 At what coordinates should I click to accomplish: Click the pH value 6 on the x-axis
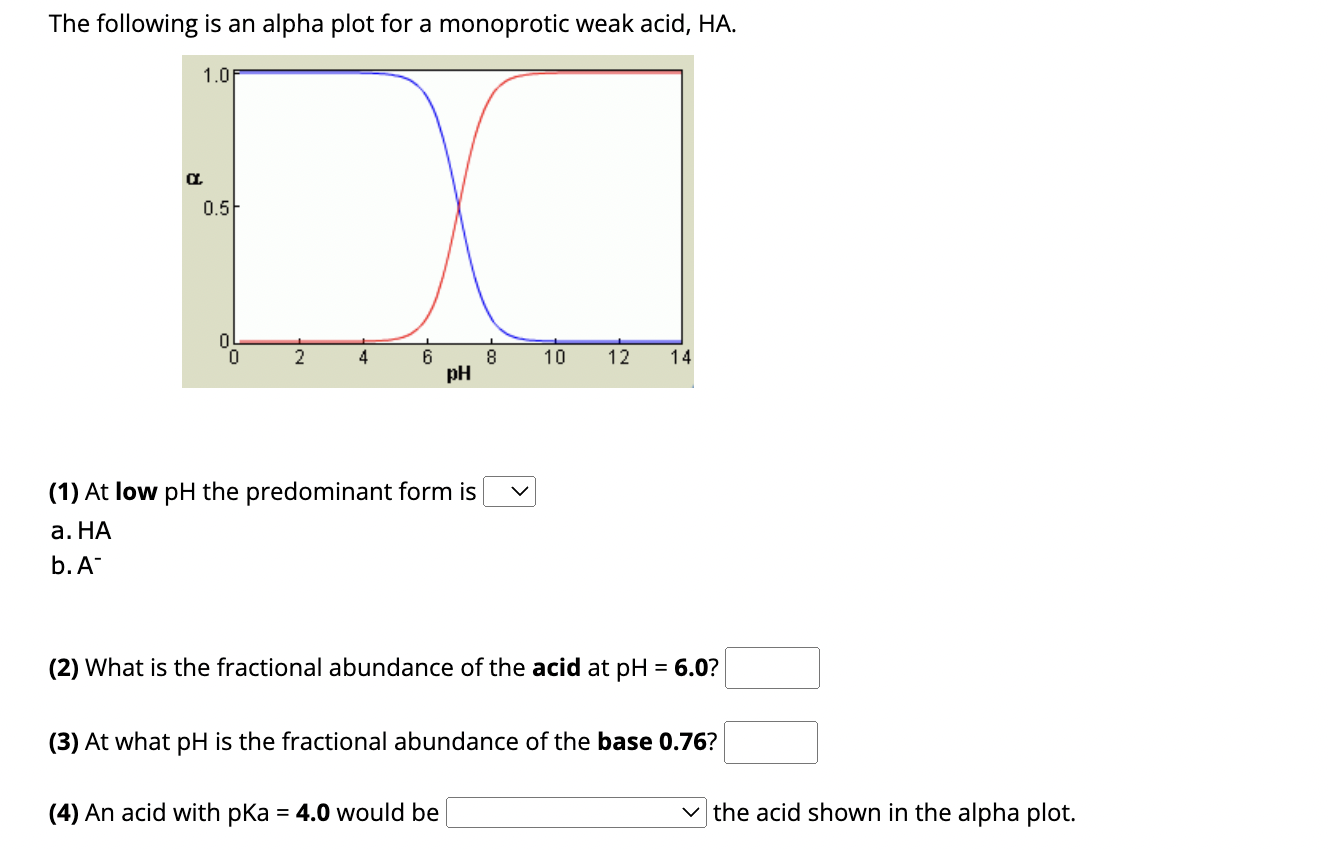coord(427,356)
